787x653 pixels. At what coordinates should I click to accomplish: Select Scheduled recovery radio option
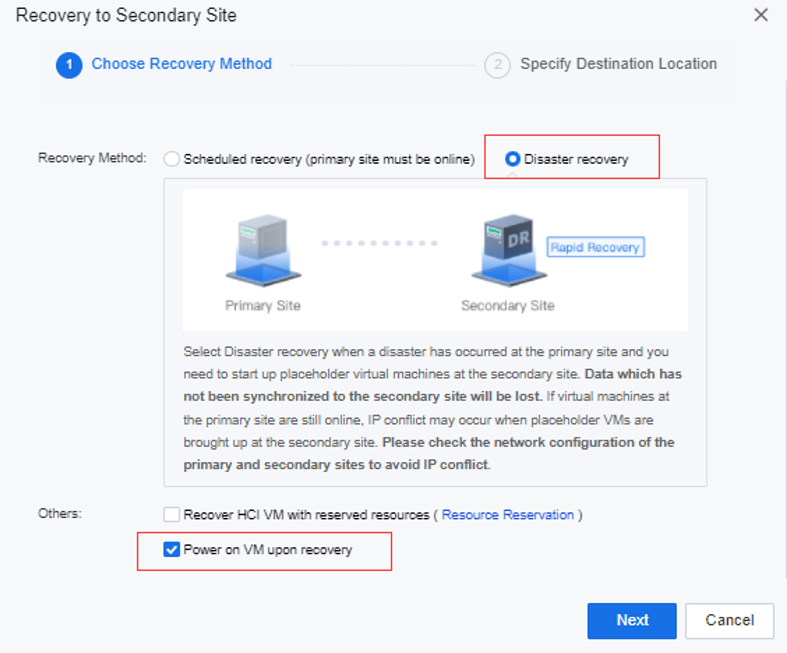[172, 159]
